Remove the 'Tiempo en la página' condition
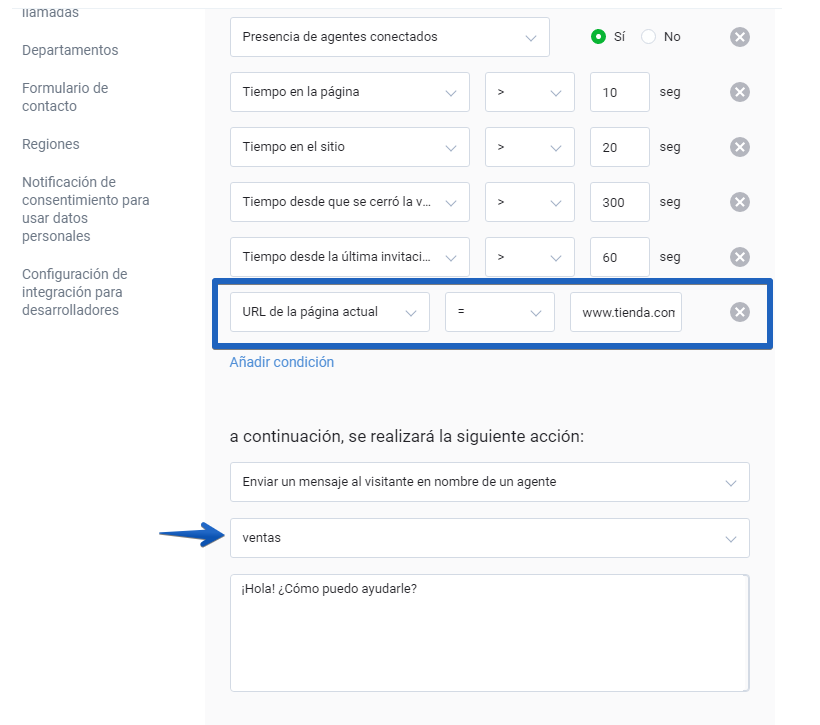Viewport: 820px width, 725px height. pyautogui.click(x=739, y=92)
